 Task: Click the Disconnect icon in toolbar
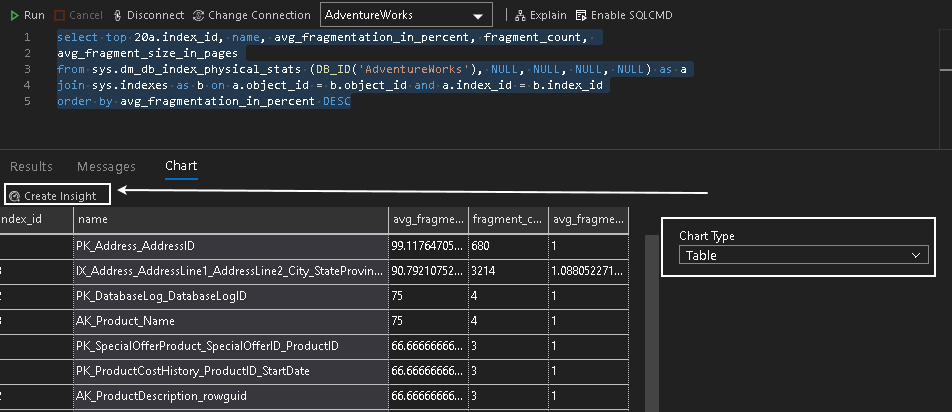[120, 15]
